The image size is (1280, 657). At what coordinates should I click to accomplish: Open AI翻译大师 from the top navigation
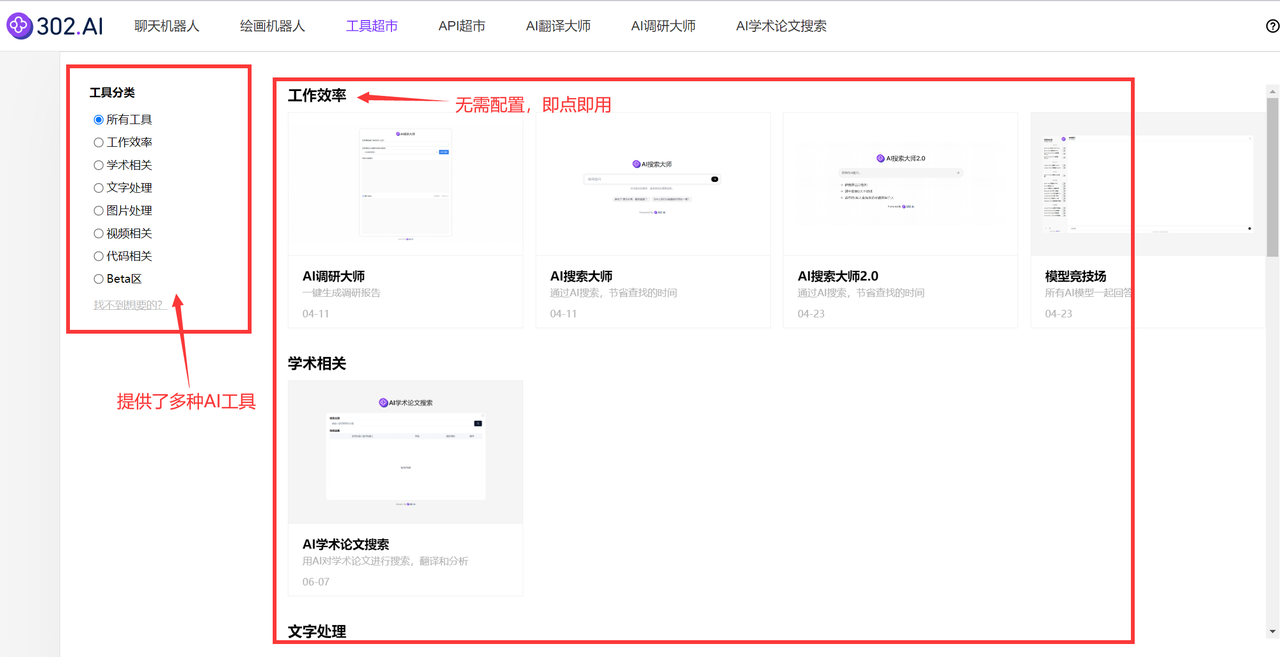click(x=558, y=27)
